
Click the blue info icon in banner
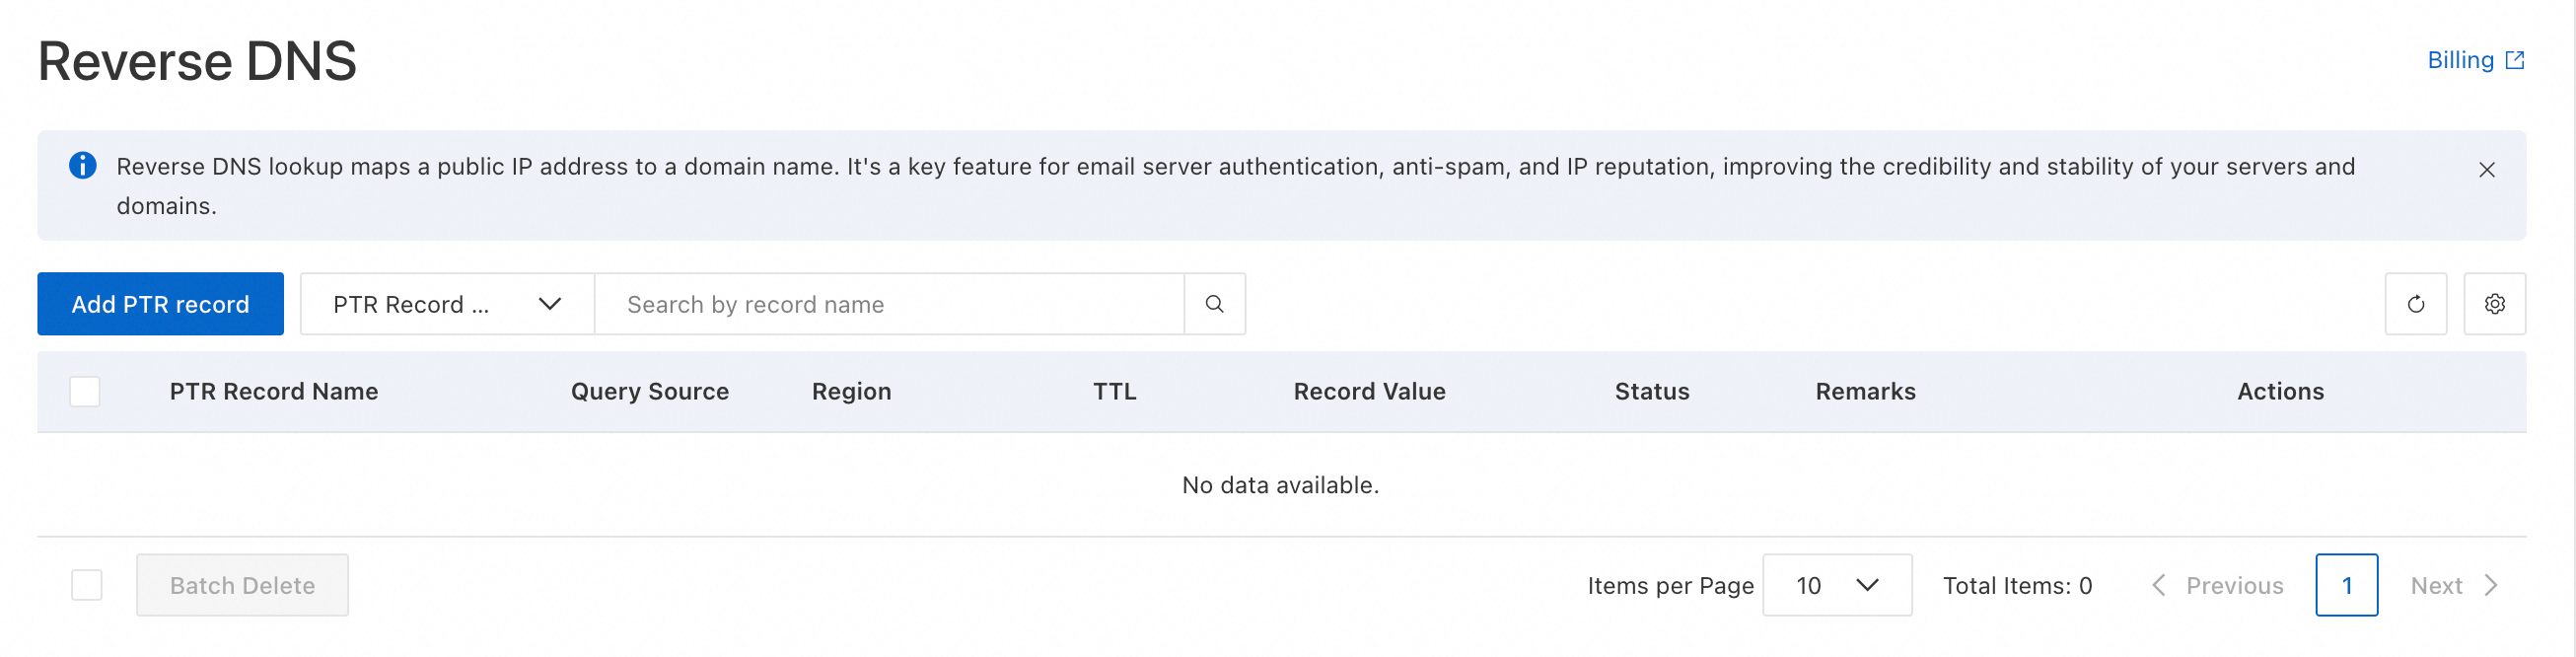click(x=83, y=166)
